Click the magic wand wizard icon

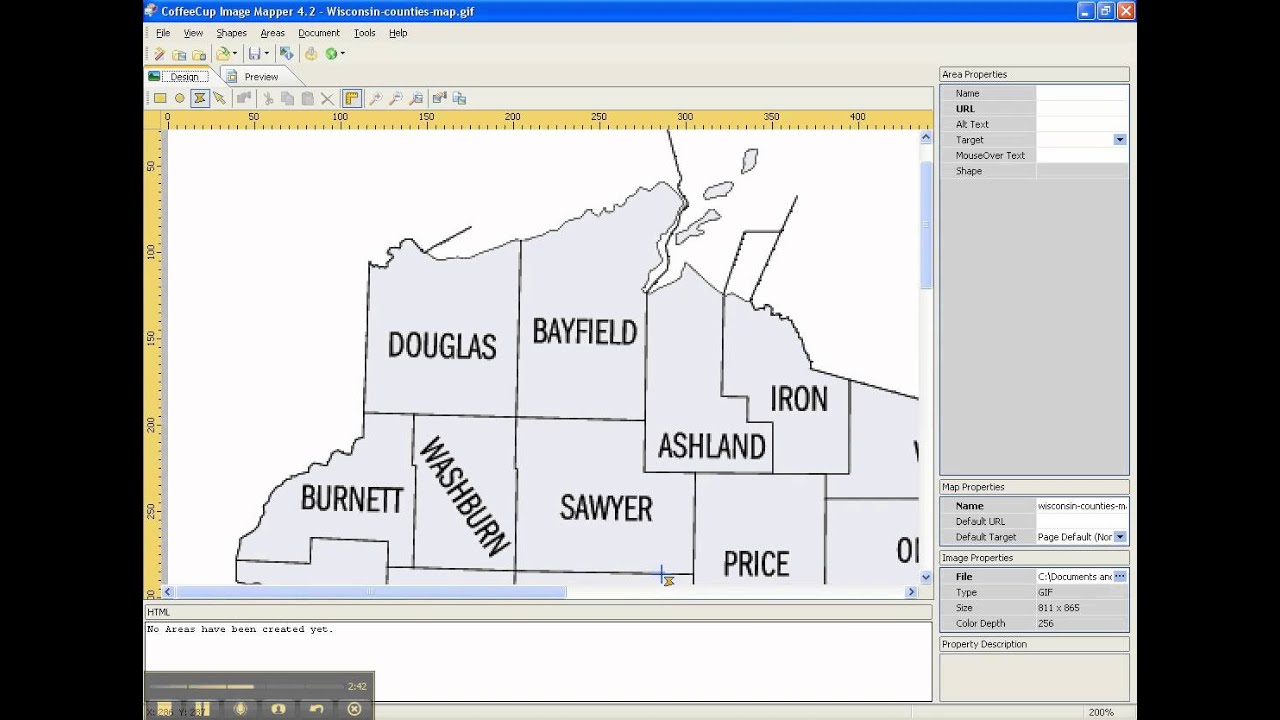coord(159,54)
